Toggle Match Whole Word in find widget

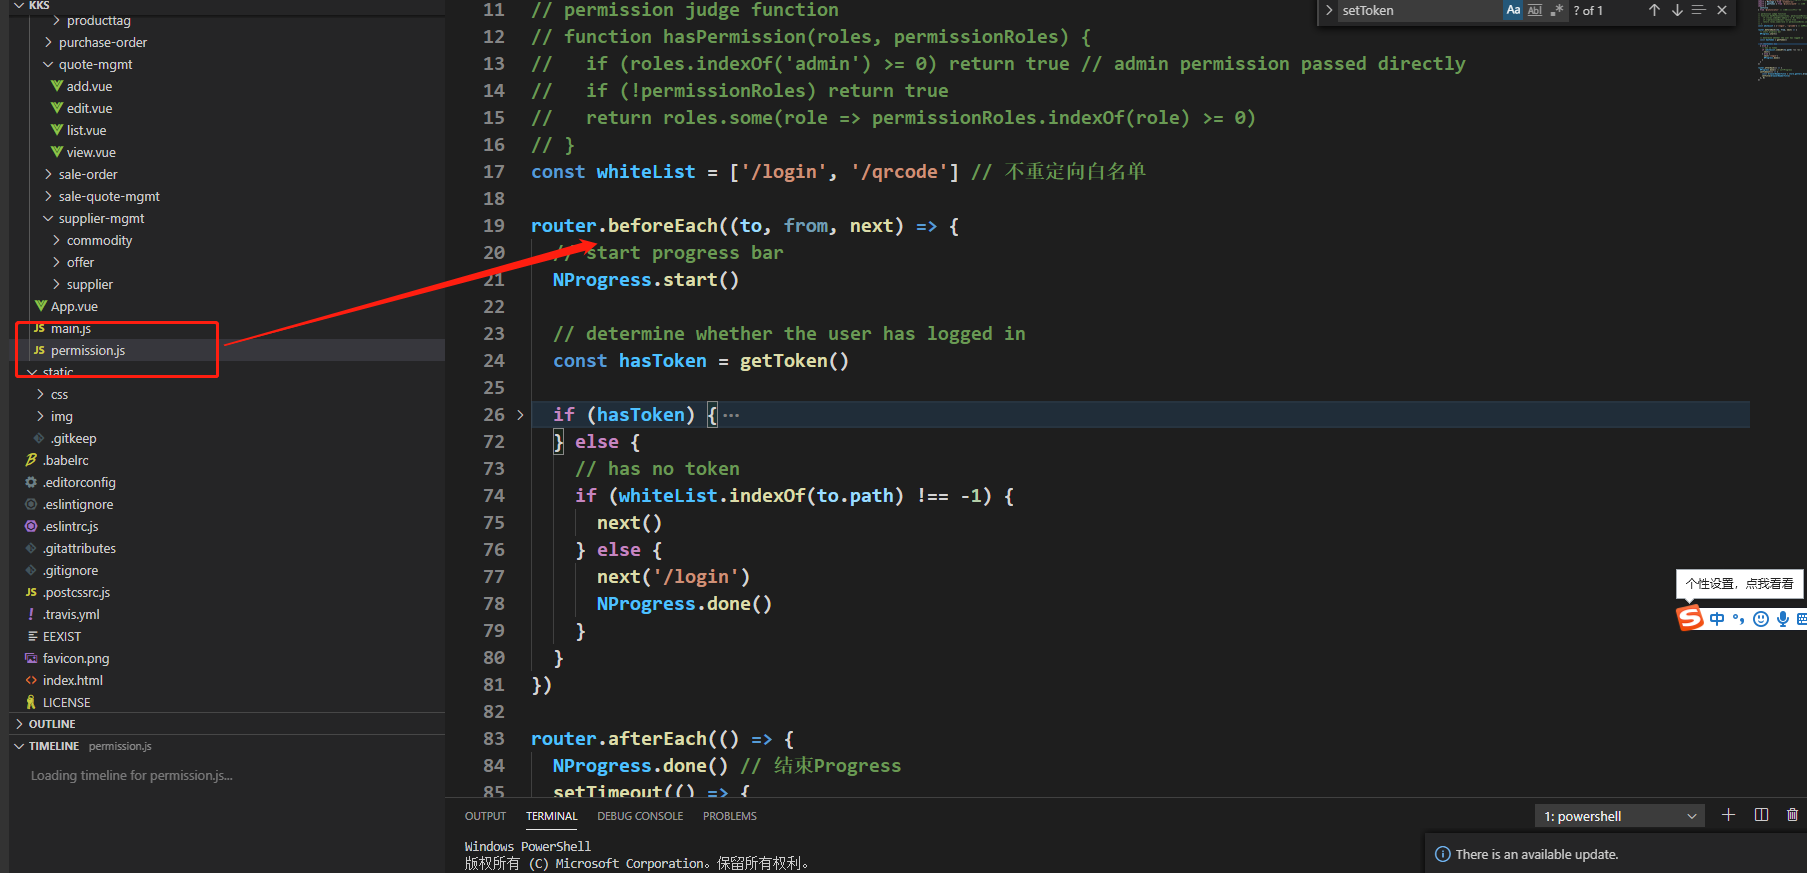click(x=1535, y=10)
